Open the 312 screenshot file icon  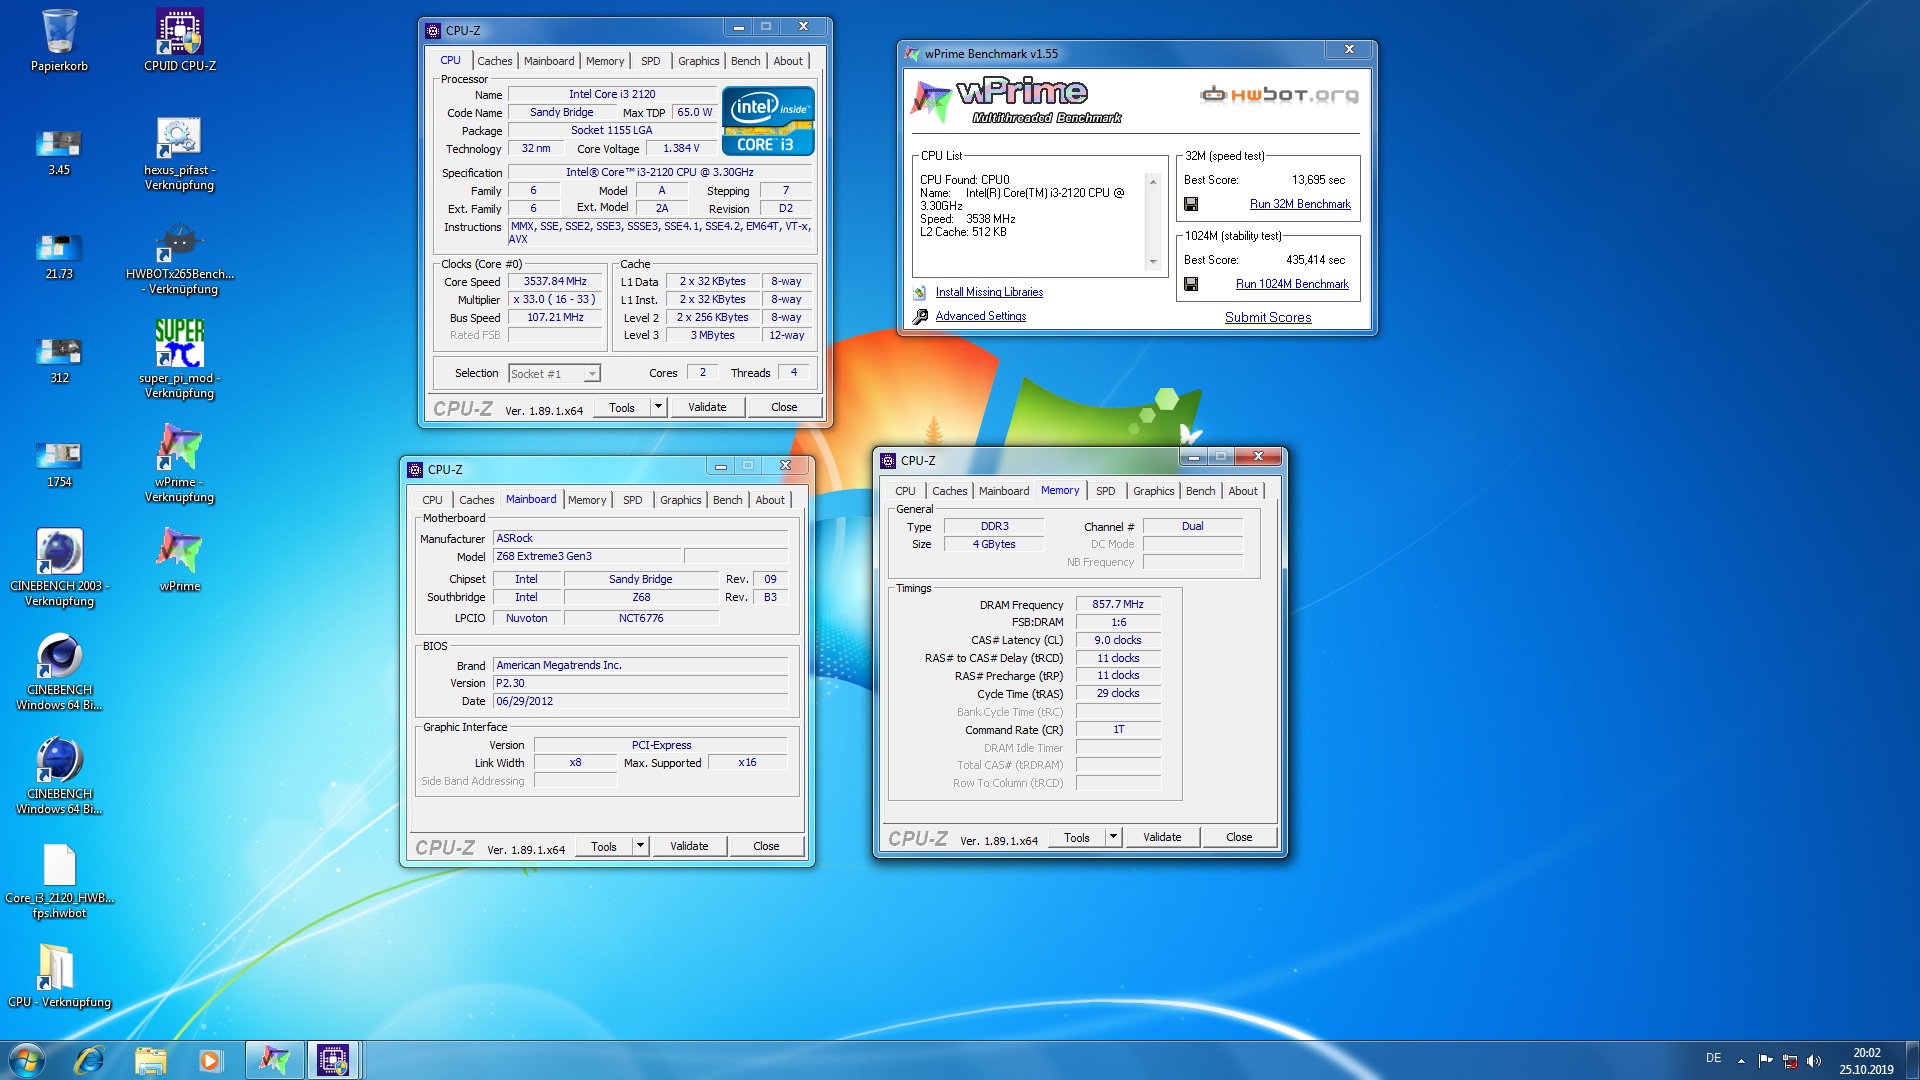pos(59,360)
